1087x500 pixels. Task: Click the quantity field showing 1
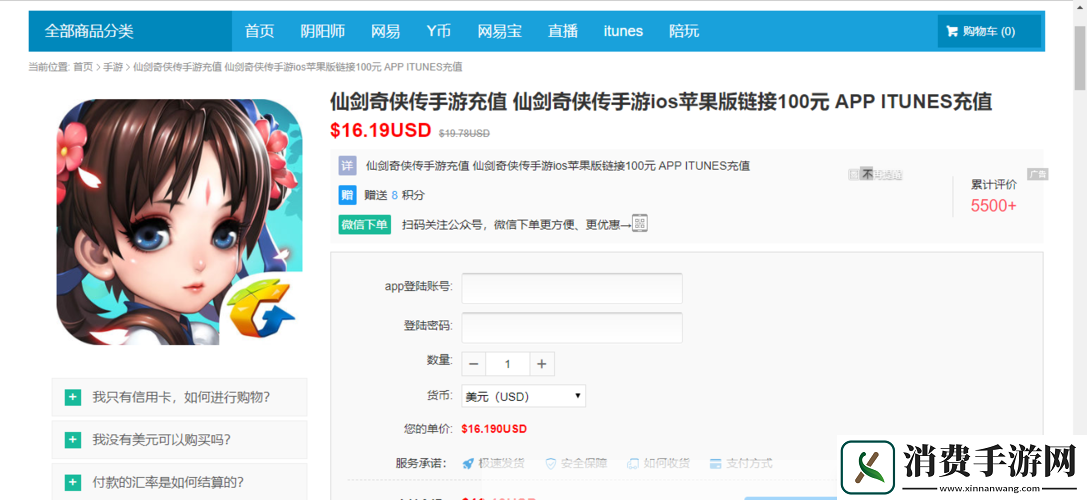[x=507, y=364]
